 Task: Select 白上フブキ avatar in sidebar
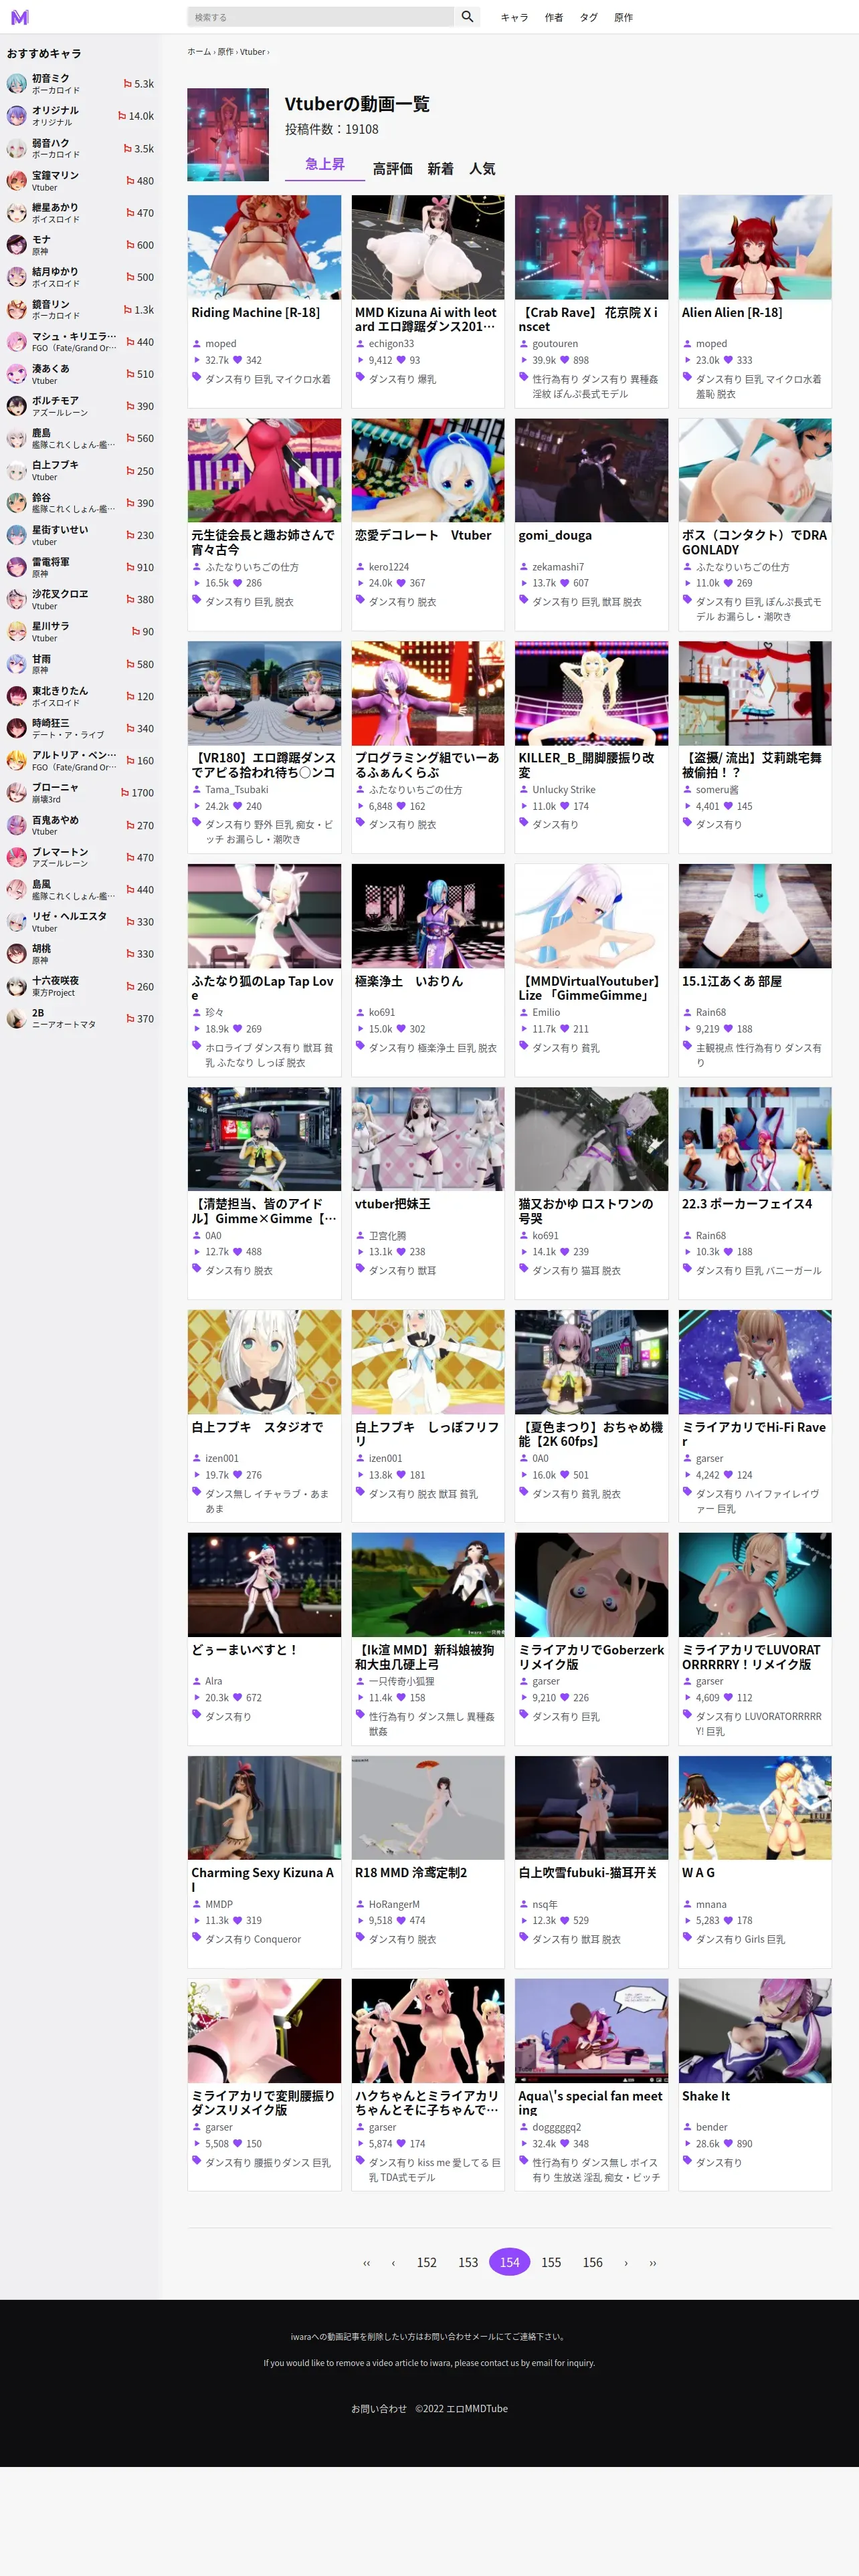tap(16, 471)
